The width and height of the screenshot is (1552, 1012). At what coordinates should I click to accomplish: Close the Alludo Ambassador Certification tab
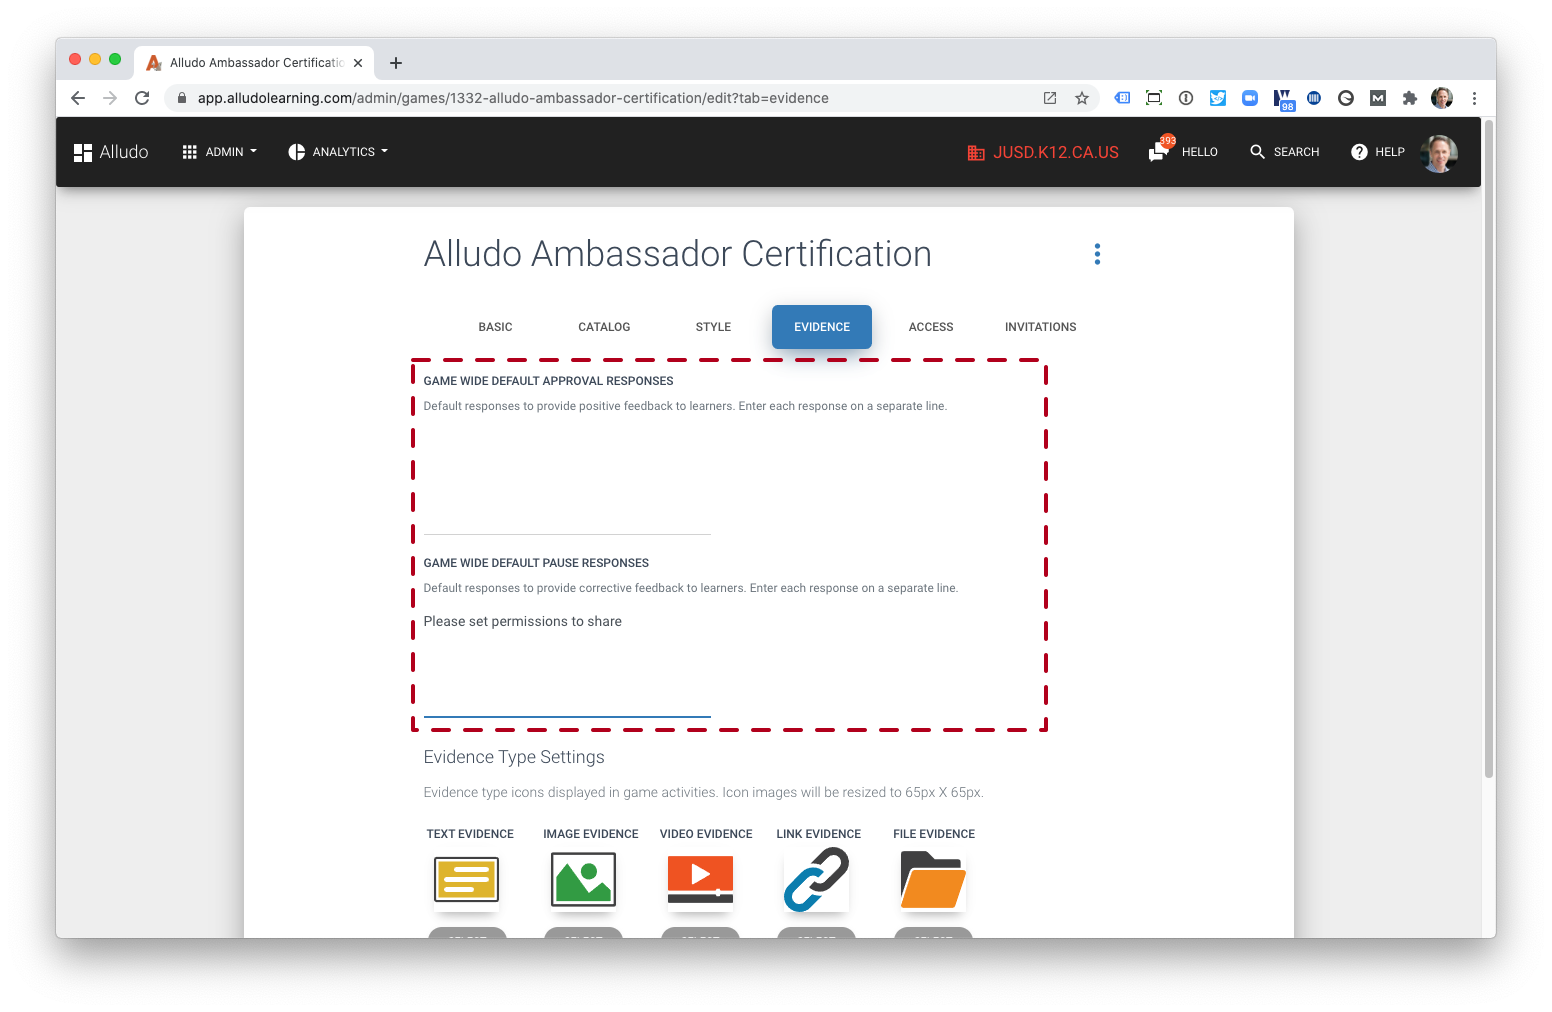[358, 63]
